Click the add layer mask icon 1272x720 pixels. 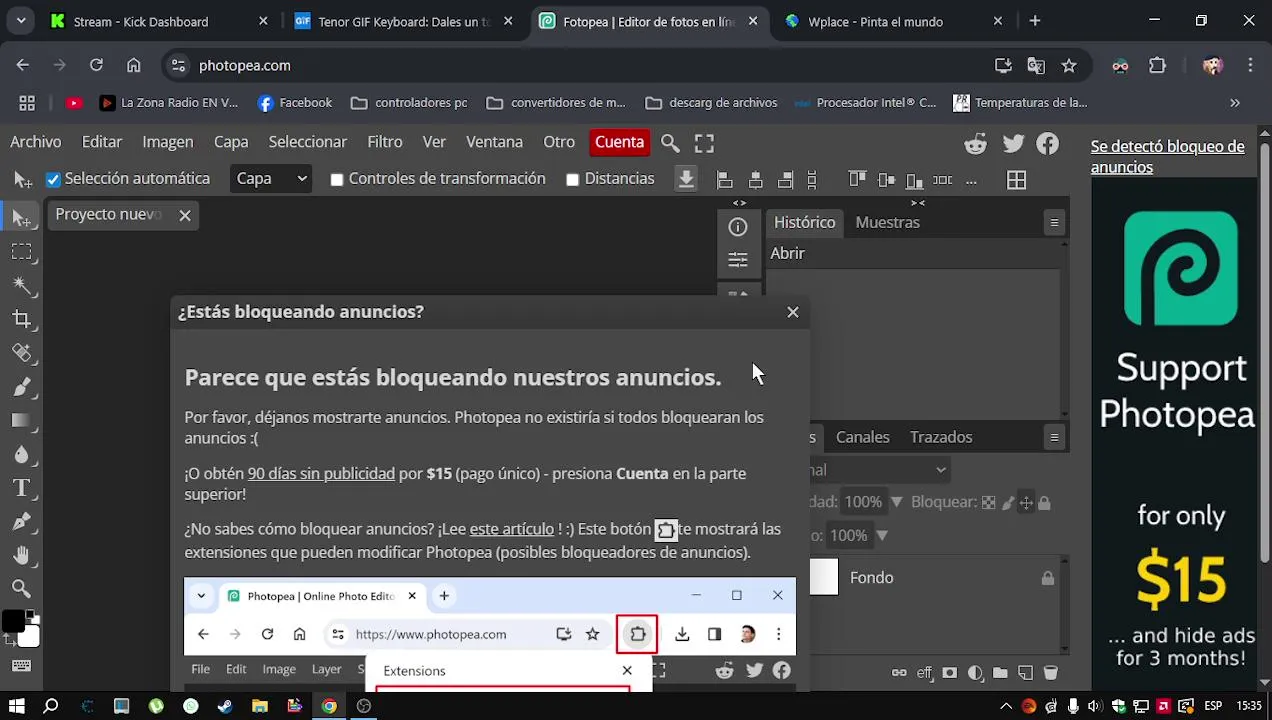pyautogui.click(x=950, y=673)
